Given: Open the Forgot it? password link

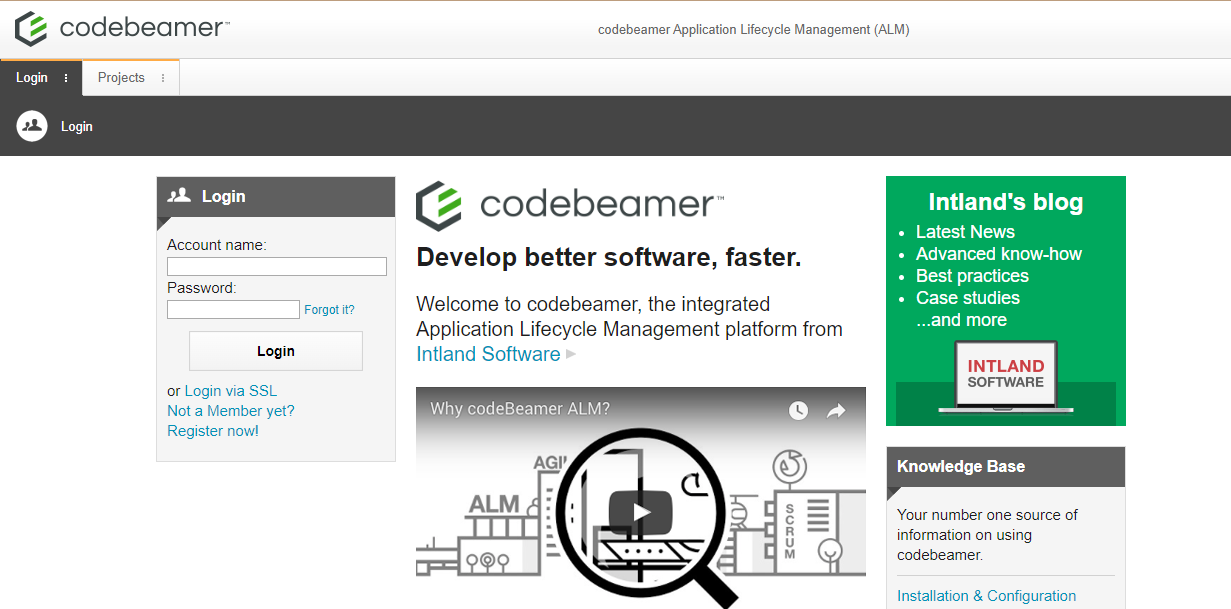Looking at the screenshot, I should (329, 309).
